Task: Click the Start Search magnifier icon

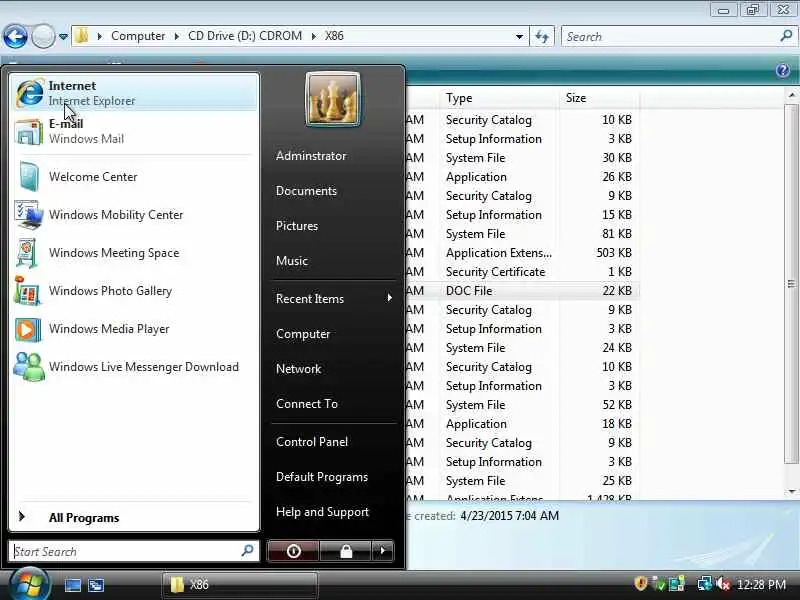Action: [x=247, y=551]
